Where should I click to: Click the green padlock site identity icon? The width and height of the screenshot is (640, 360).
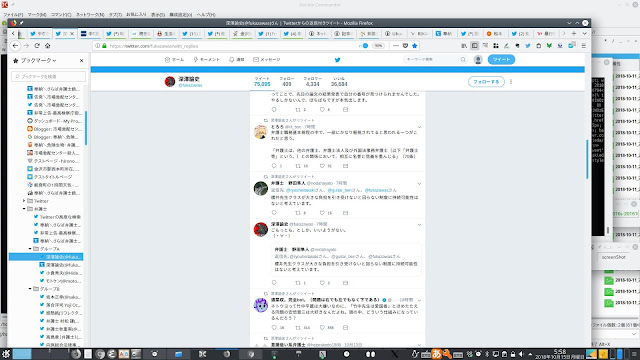pos(104,46)
